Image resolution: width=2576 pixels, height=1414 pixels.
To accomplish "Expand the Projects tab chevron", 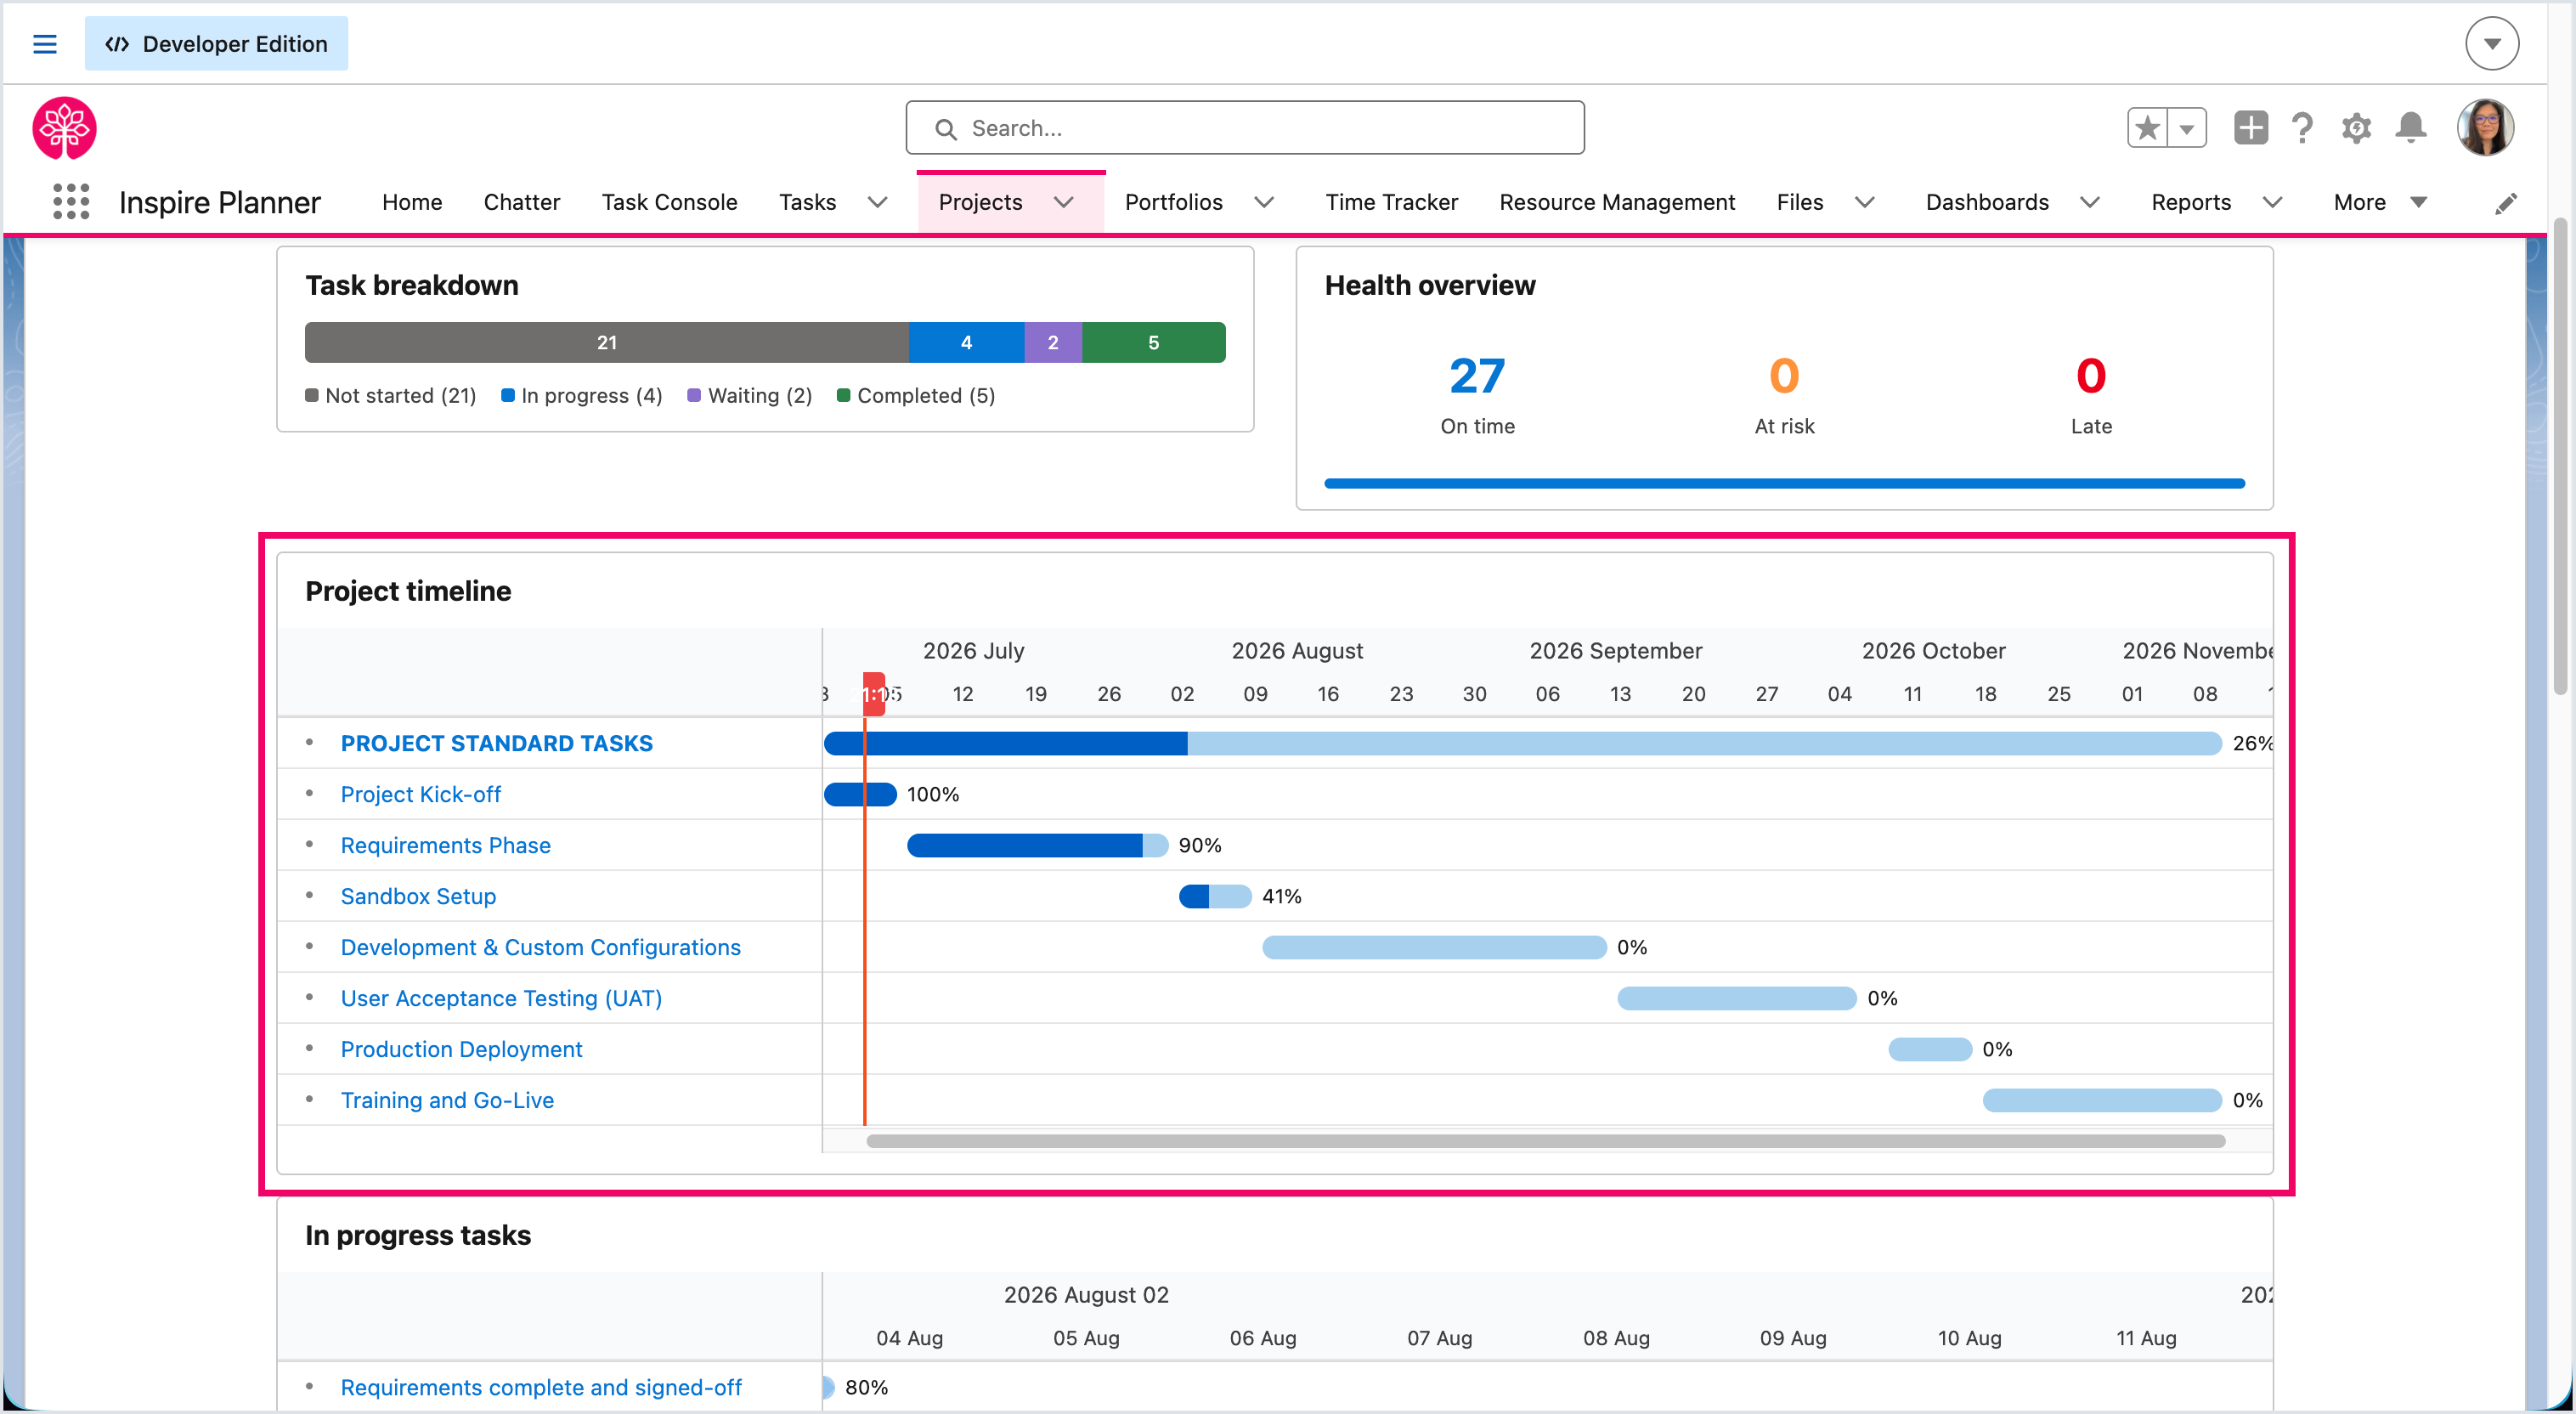I will (x=1064, y=202).
